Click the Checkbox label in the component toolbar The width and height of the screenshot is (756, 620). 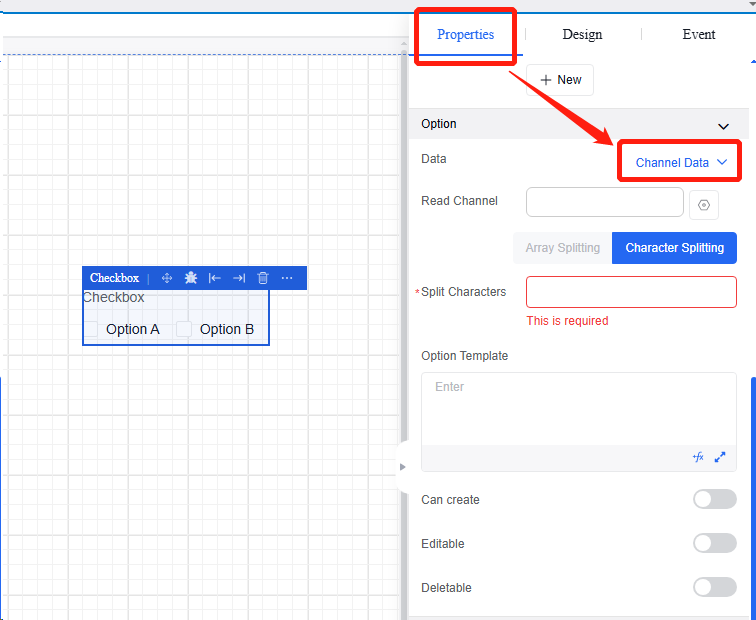pyautogui.click(x=114, y=278)
